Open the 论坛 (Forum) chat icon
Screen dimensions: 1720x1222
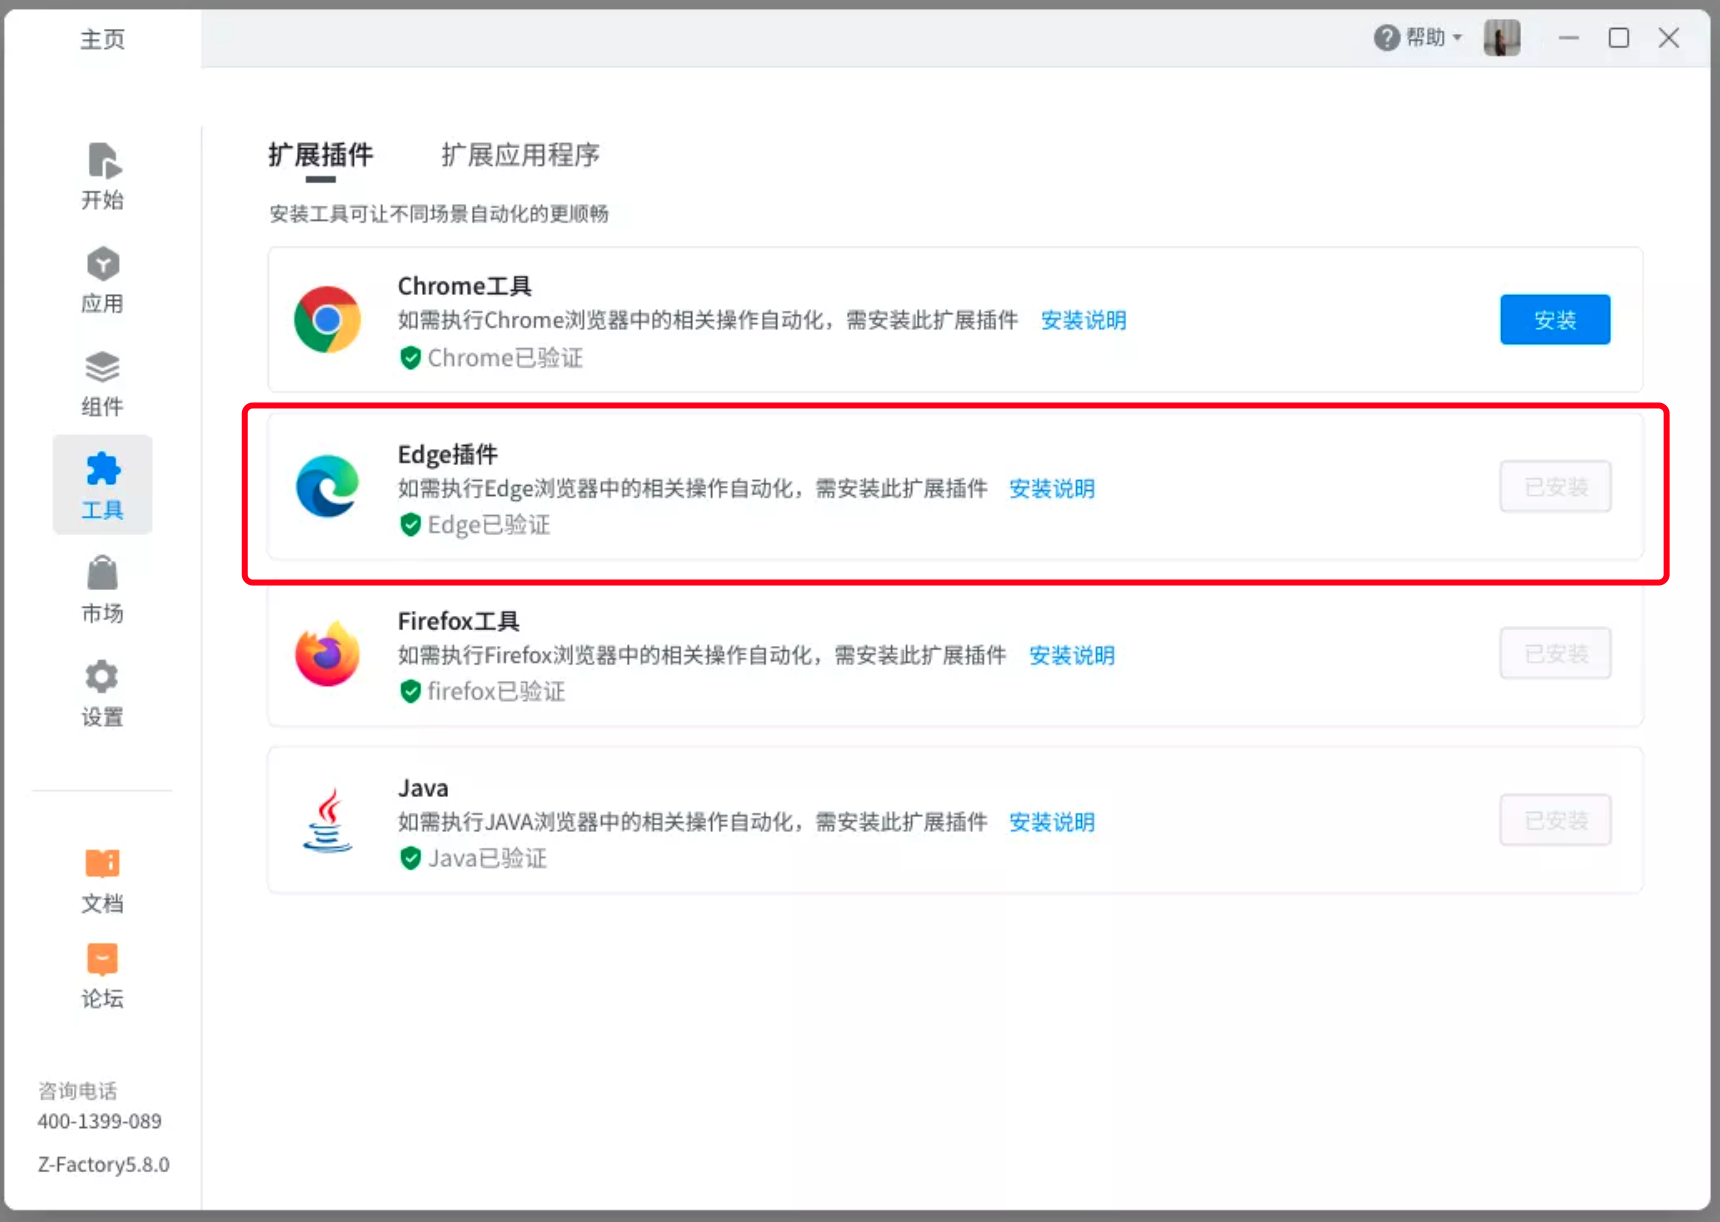(x=102, y=975)
